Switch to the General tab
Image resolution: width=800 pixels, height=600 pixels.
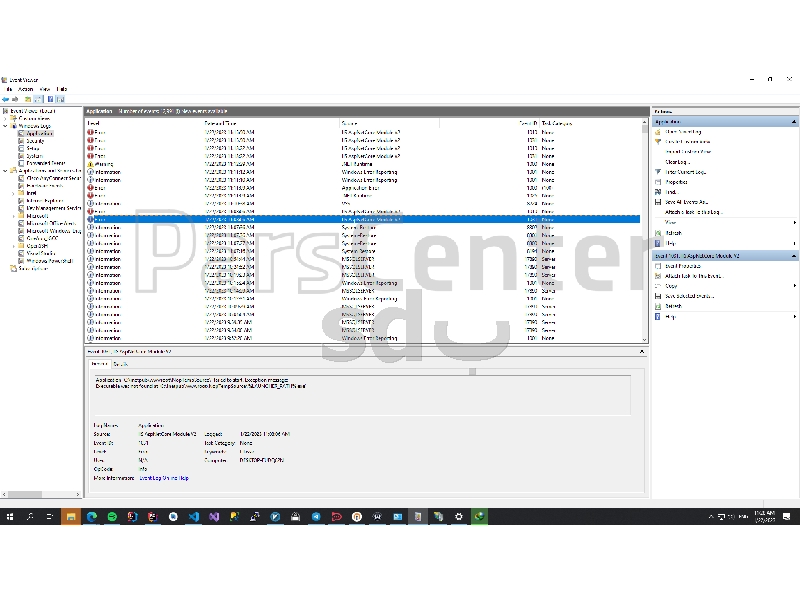click(99, 364)
